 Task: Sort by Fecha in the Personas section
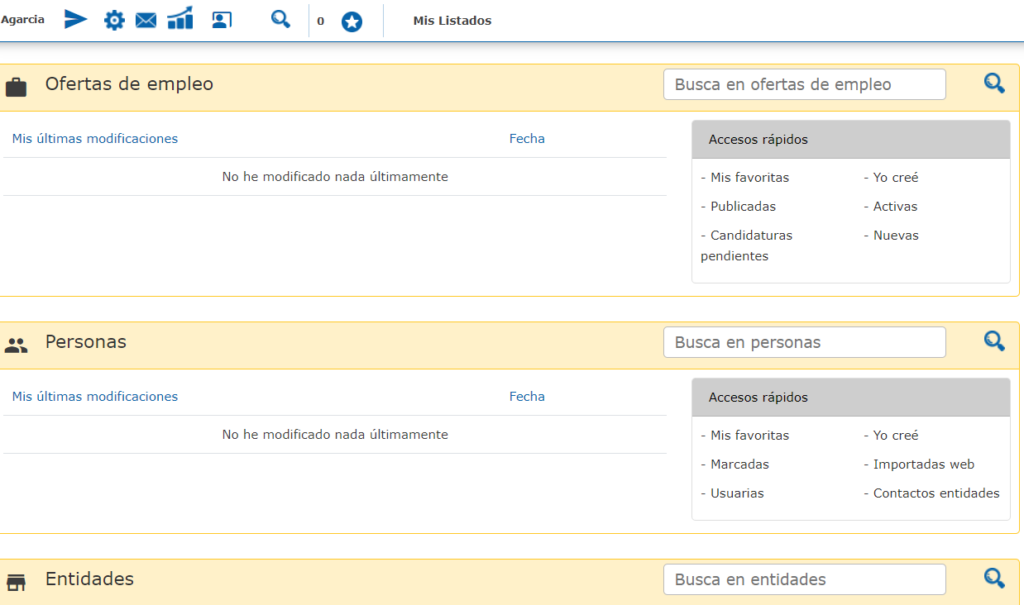pos(527,397)
